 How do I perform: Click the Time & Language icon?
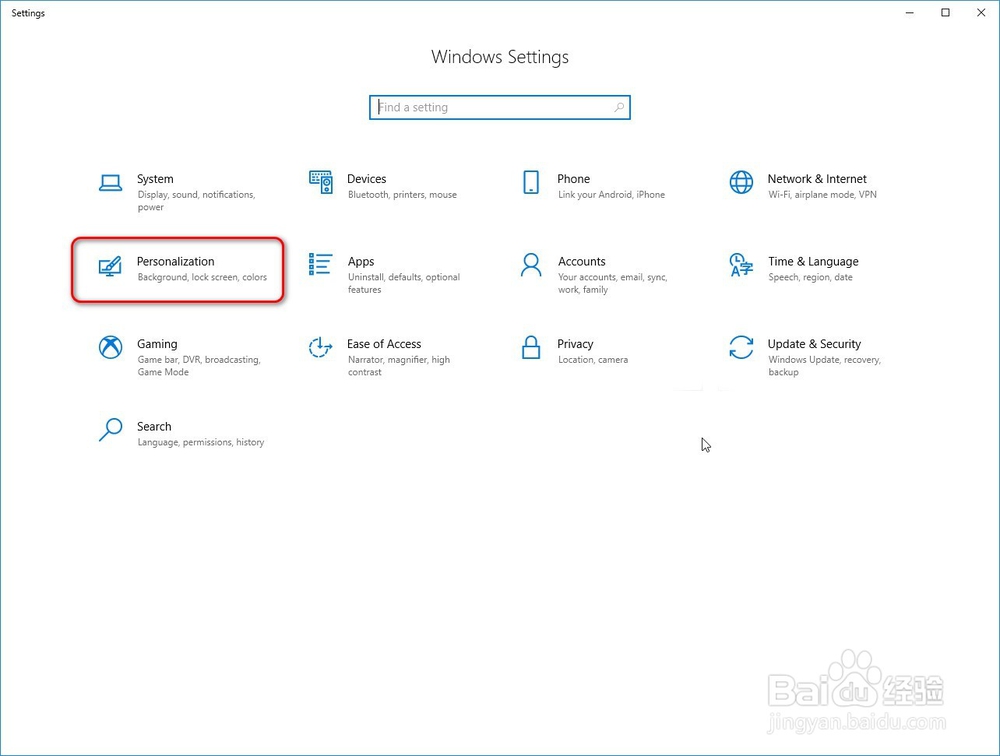pos(741,265)
